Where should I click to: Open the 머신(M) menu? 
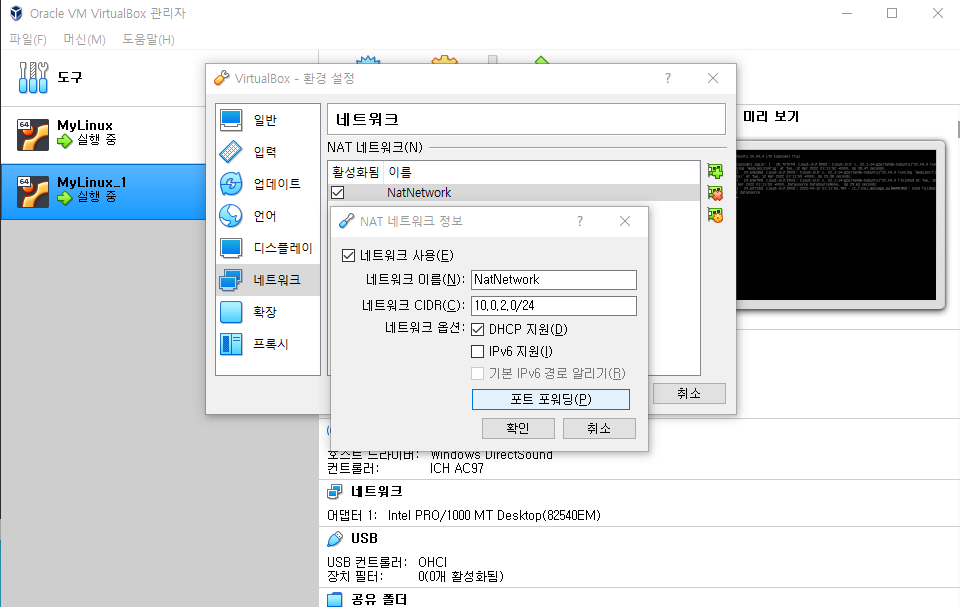[84, 40]
